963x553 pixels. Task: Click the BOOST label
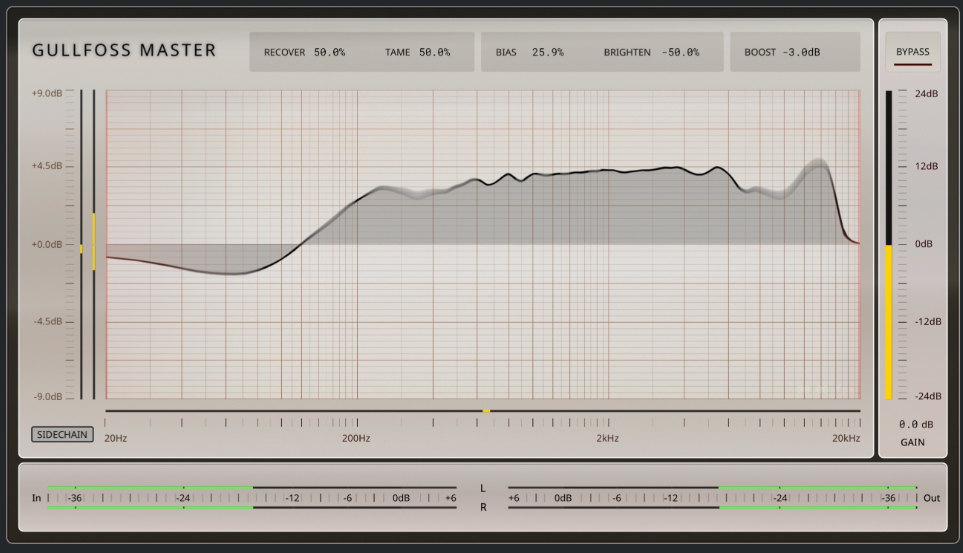(760, 52)
